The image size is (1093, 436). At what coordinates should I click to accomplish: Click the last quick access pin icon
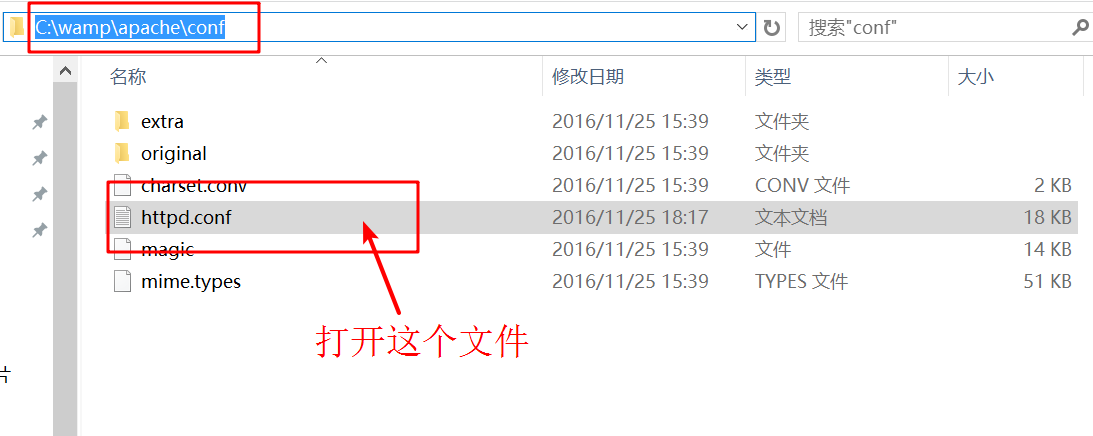click(x=39, y=230)
